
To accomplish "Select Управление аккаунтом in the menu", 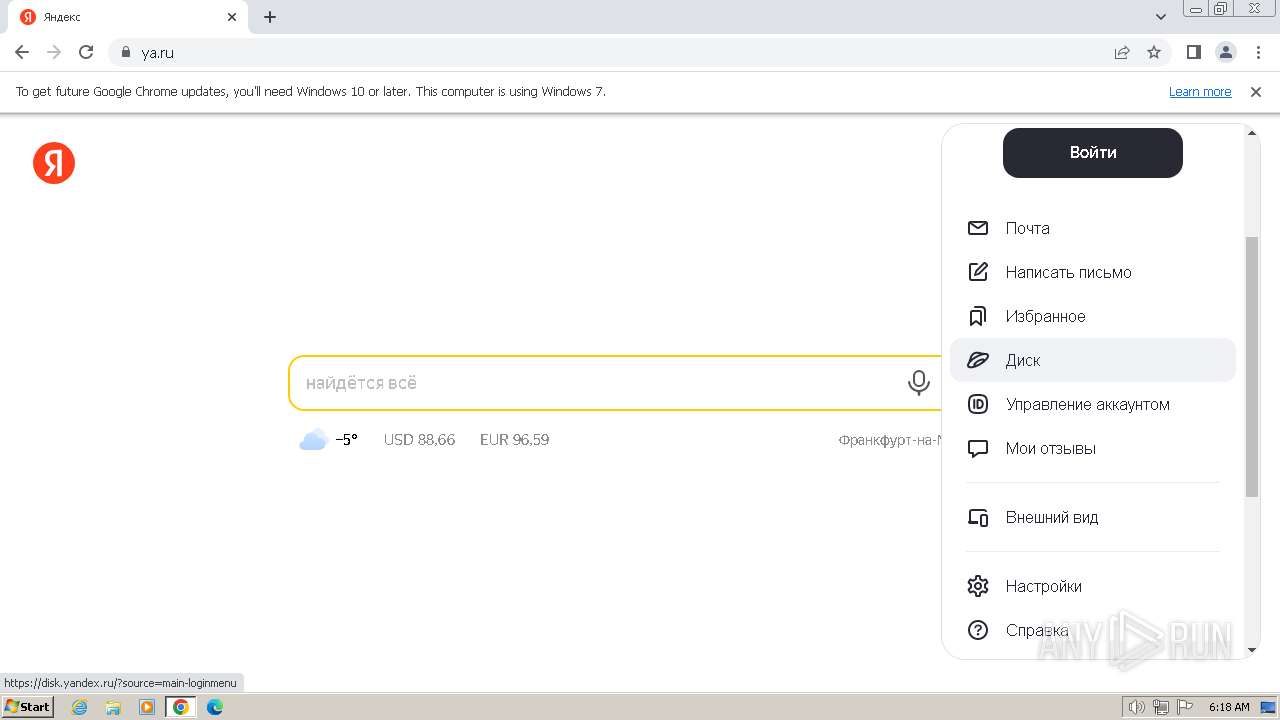I will click(1093, 404).
